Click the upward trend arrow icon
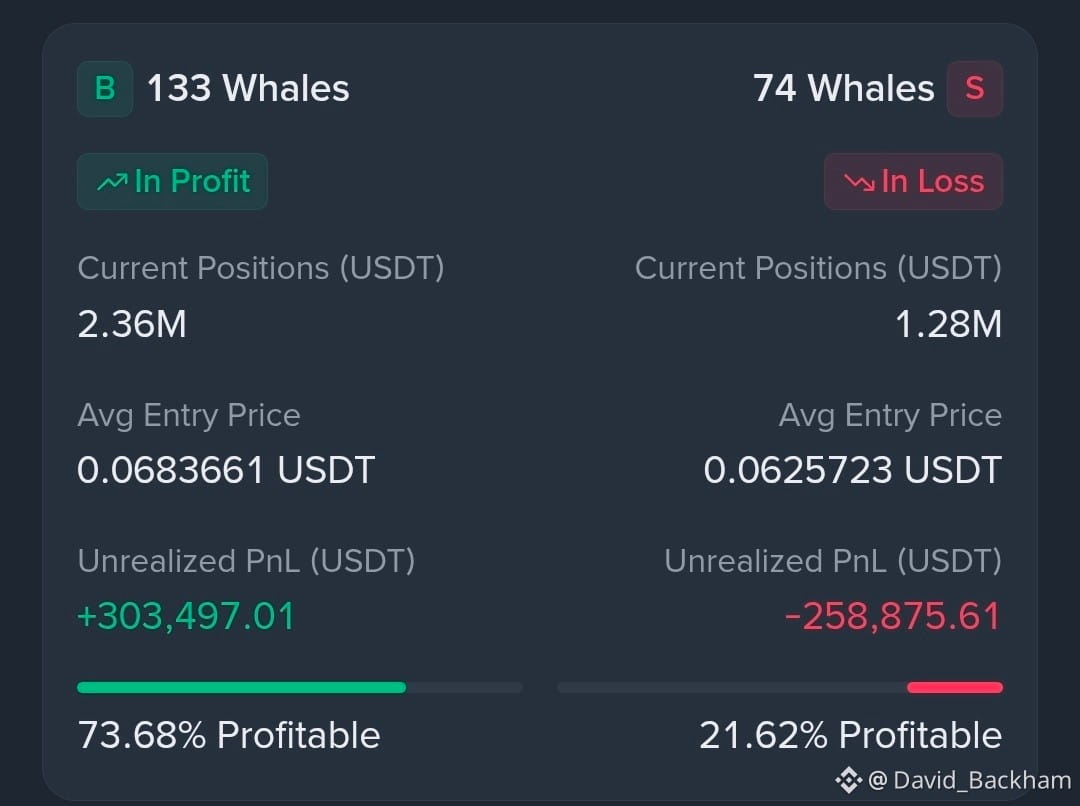This screenshot has height=806, width=1080. point(112,182)
